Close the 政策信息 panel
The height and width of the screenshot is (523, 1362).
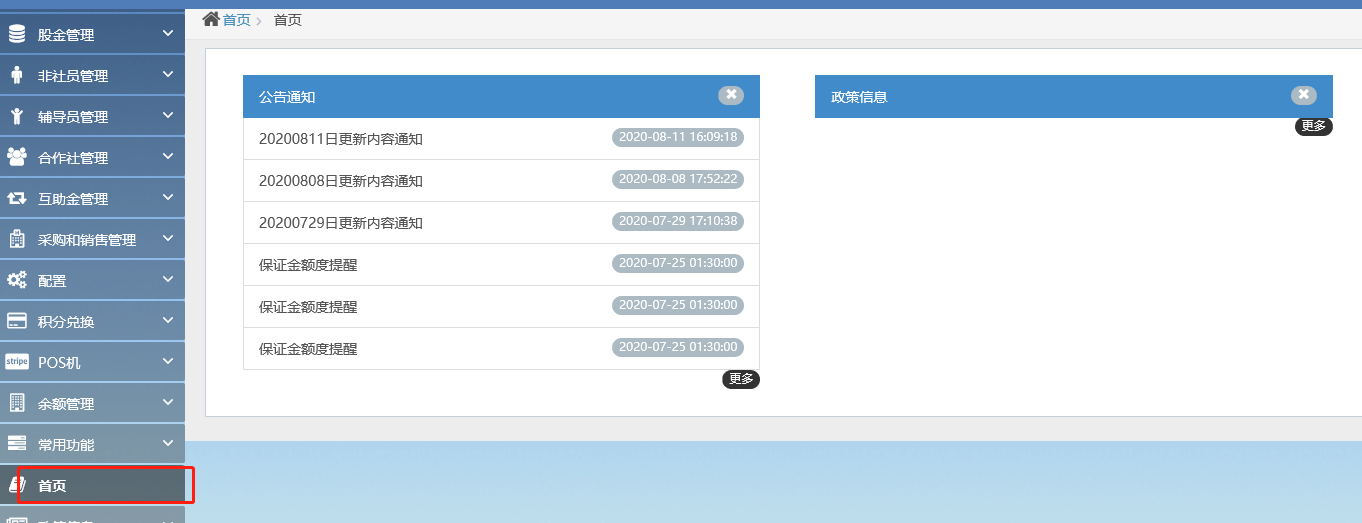tap(1303, 95)
